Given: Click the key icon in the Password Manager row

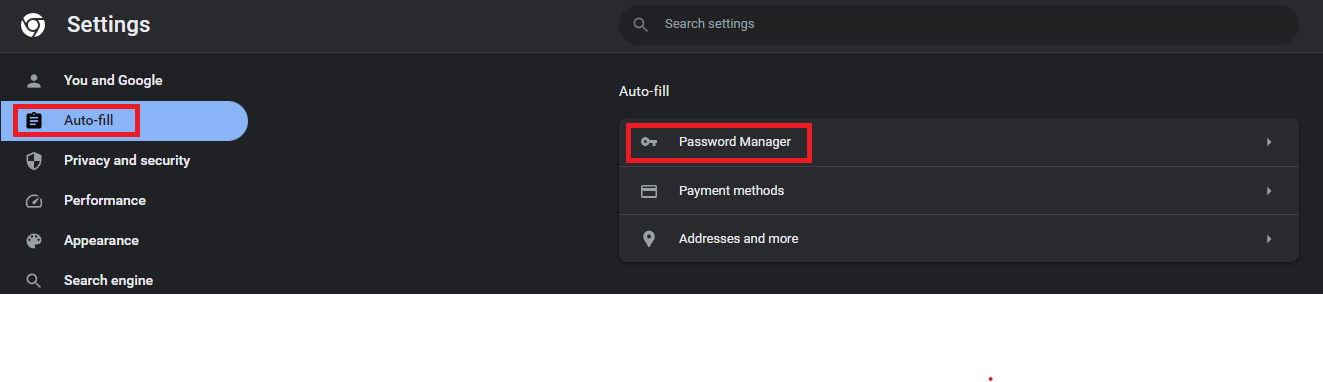Looking at the screenshot, I should click(649, 142).
